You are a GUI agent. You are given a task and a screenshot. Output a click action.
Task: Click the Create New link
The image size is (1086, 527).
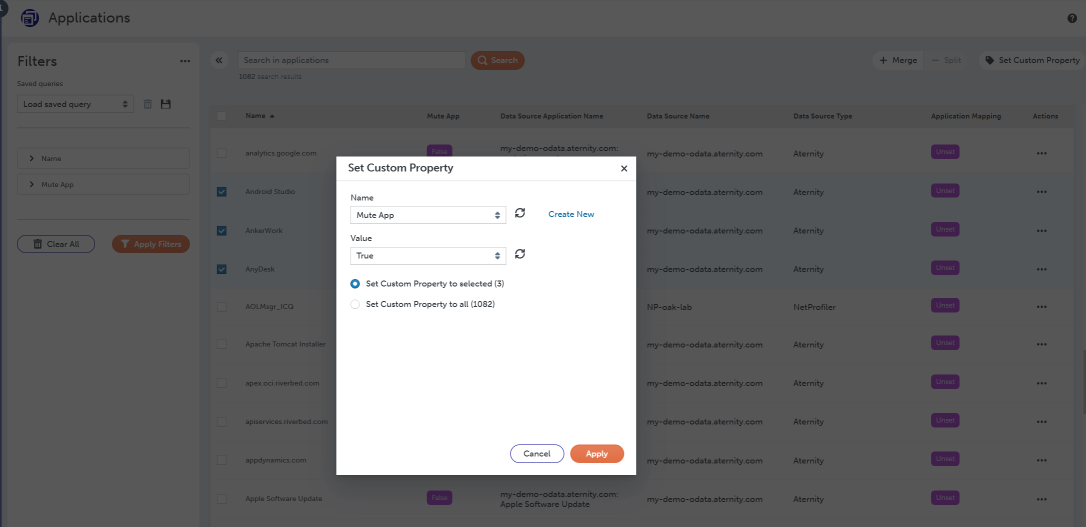click(571, 215)
